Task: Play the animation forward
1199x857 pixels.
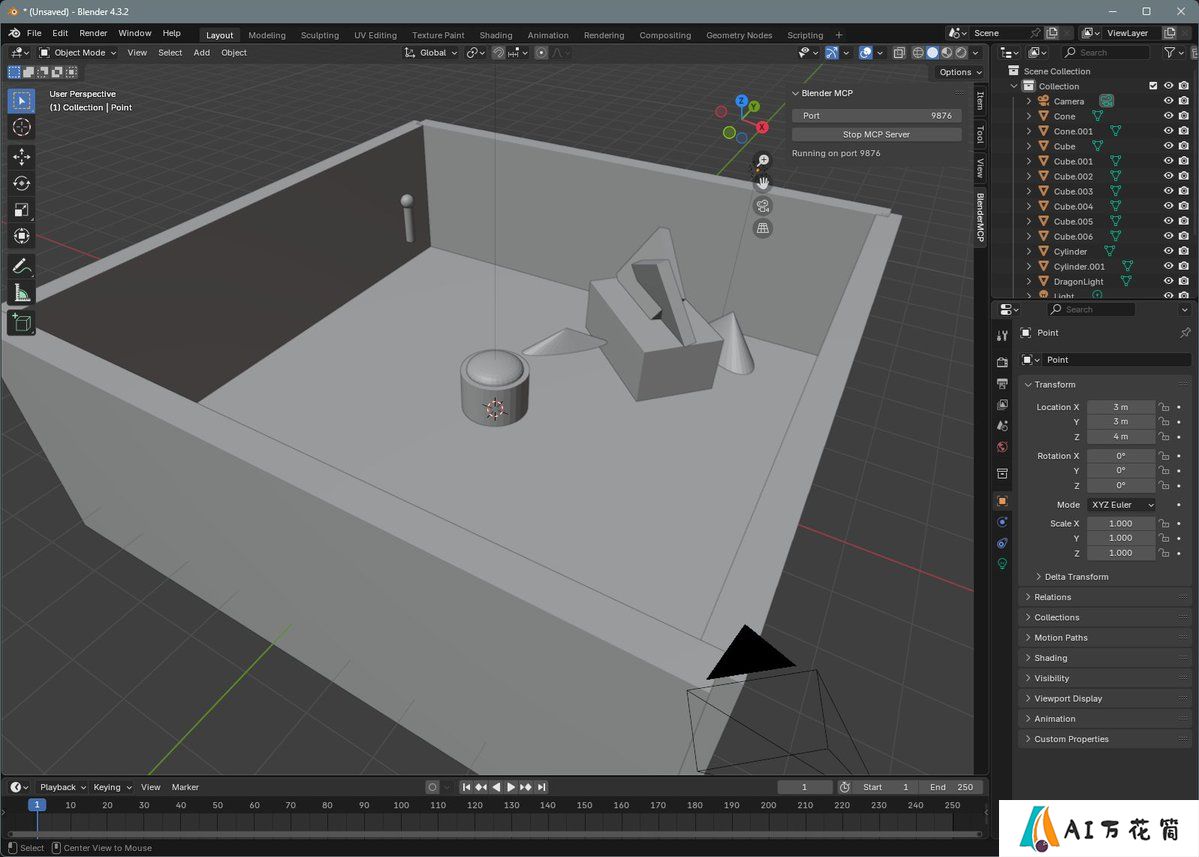Action: tap(511, 787)
